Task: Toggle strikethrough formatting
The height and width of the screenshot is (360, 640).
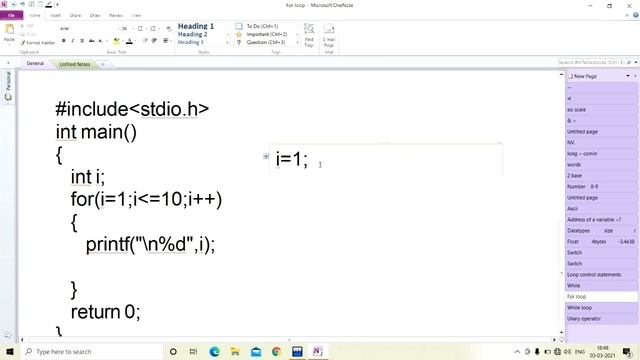Action: click(91, 41)
